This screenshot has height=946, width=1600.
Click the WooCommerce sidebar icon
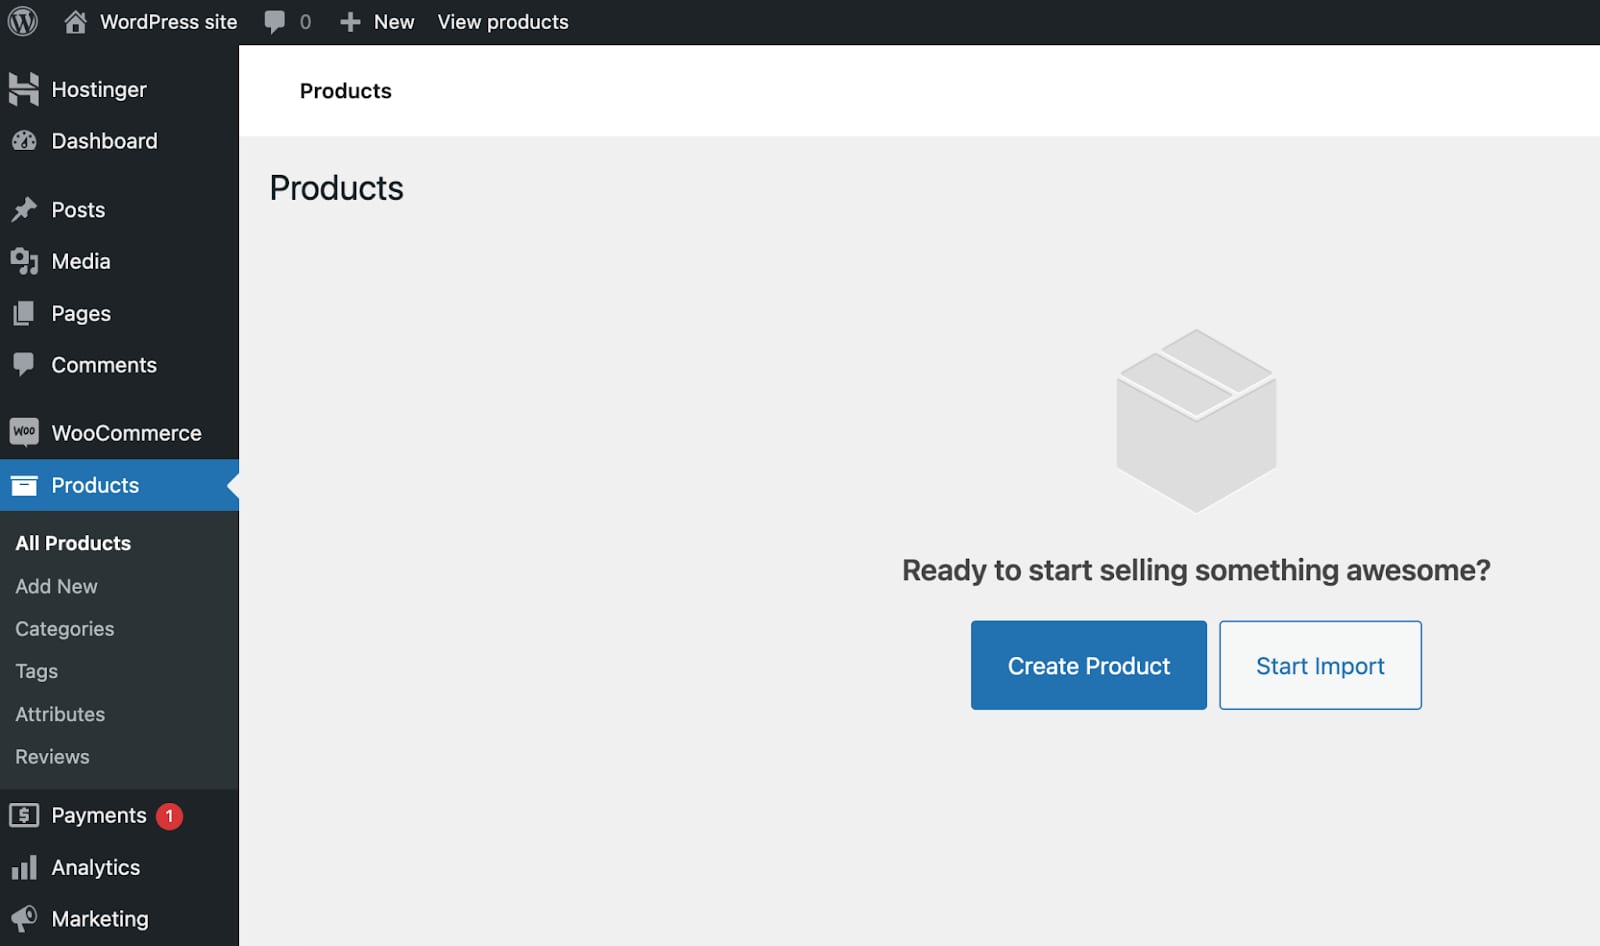click(x=24, y=432)
